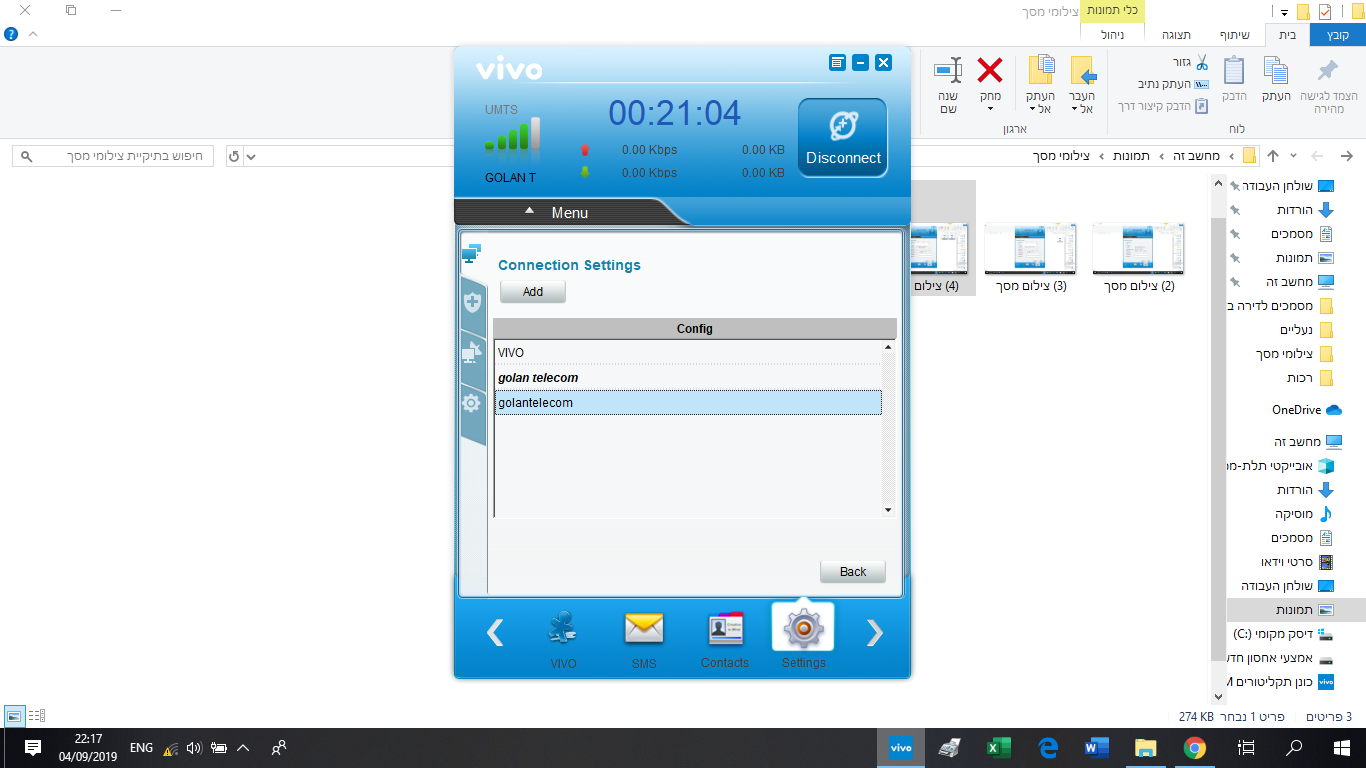Viewport: 1366px width, 768px height.
Task: Switch to the ניהול (Manage) ribbon tab
Action: [1111, 35]
